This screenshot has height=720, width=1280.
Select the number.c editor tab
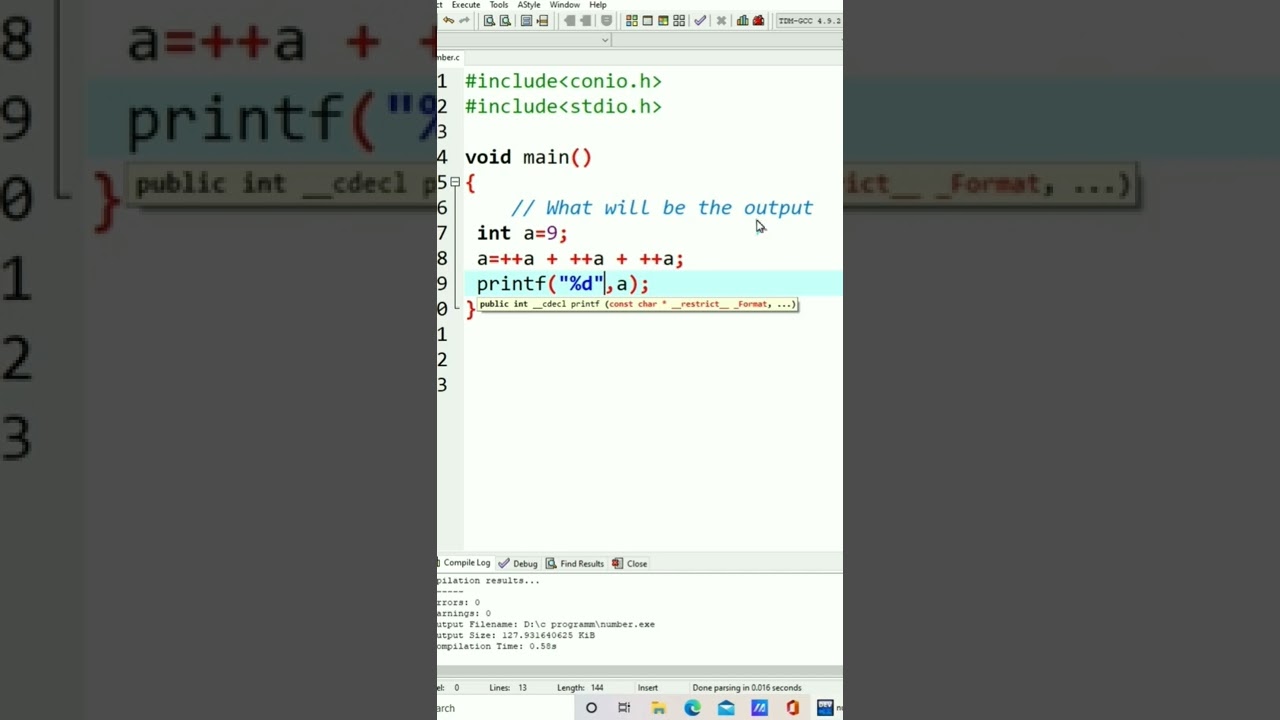[448, 57]
